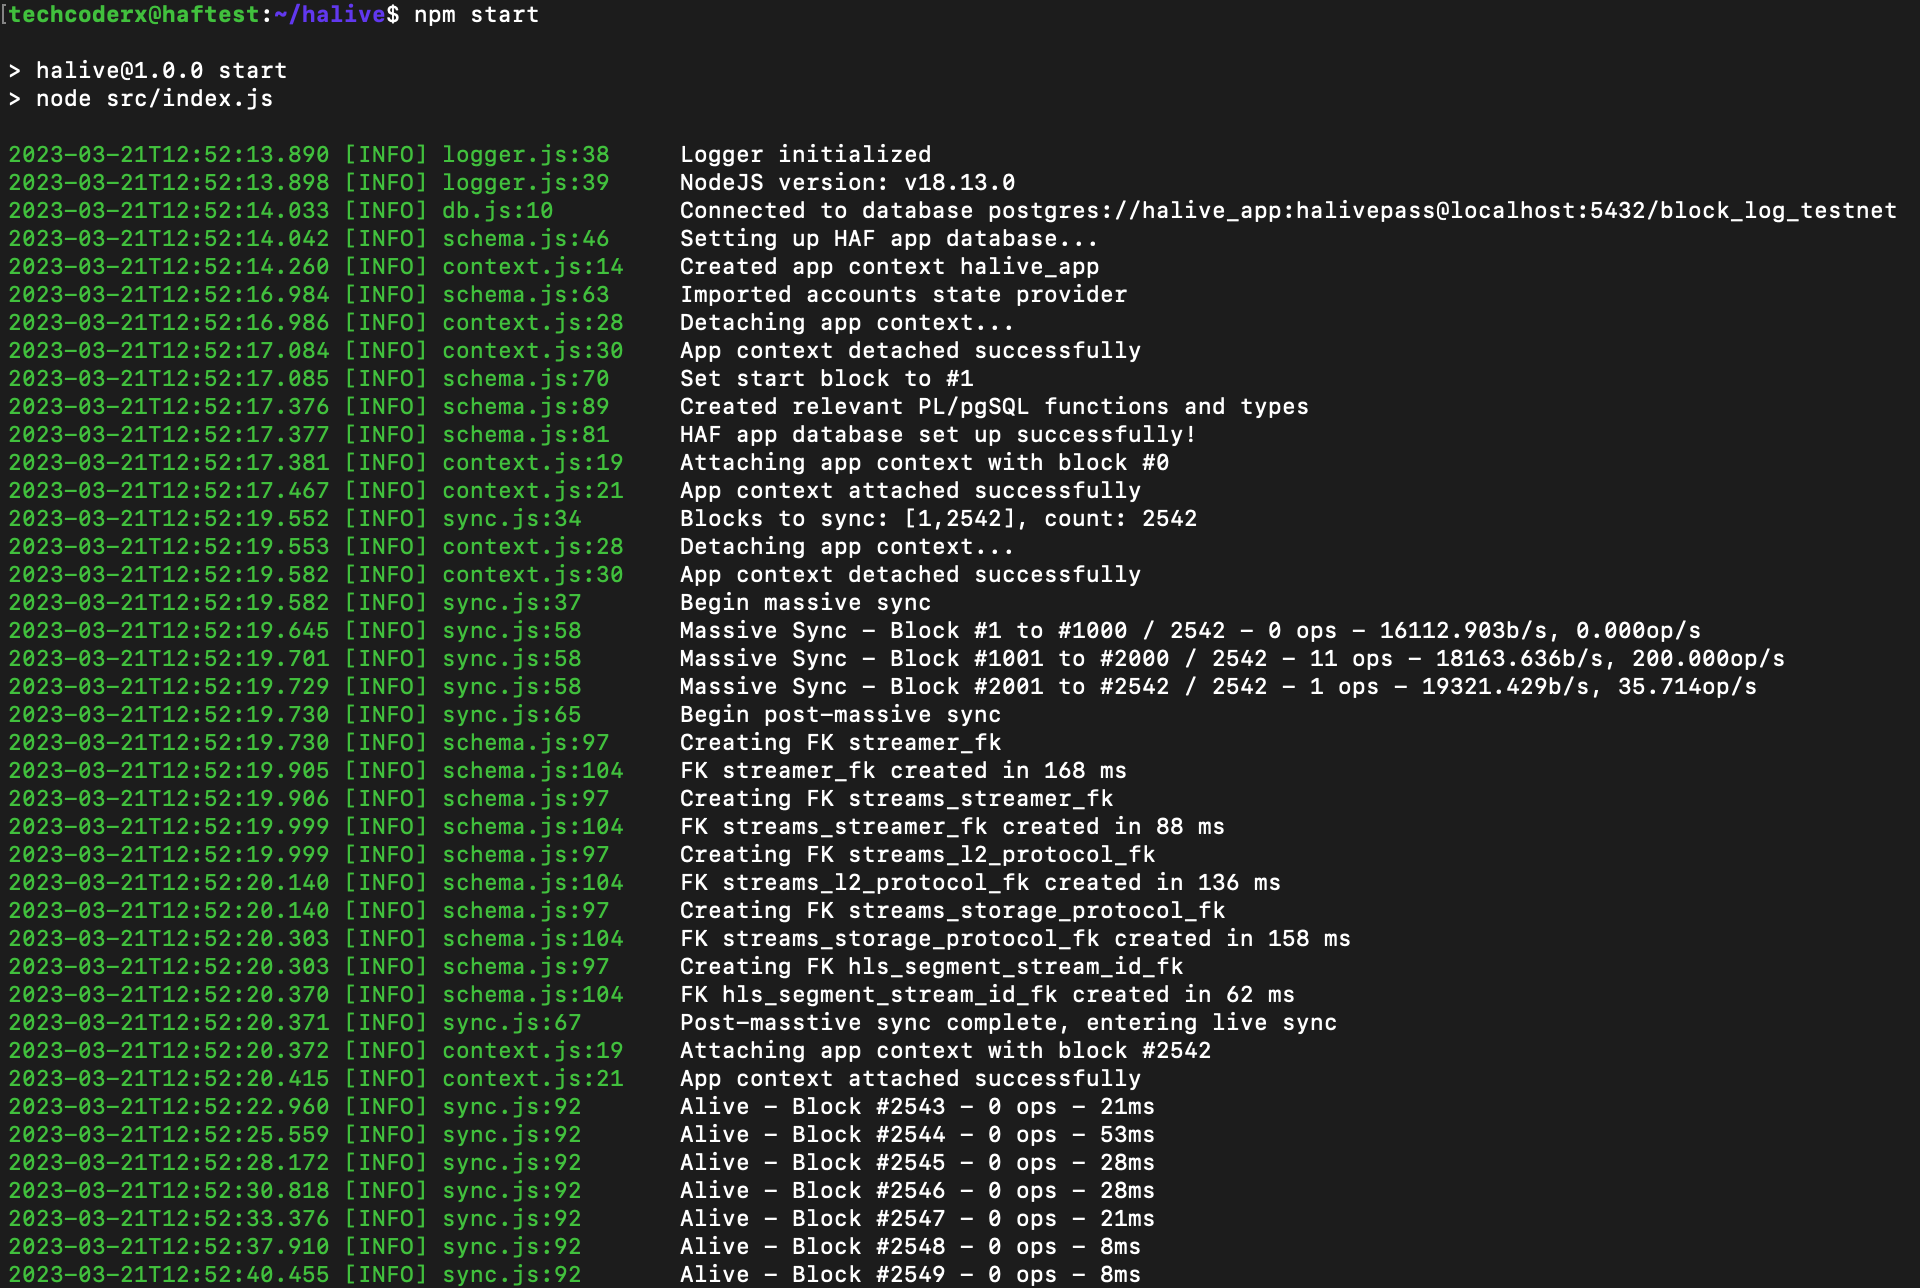Click the 'NodeJS version: v18.13.0' message
Screen dimensions: 1920x1288
click(x=848, y=183)
